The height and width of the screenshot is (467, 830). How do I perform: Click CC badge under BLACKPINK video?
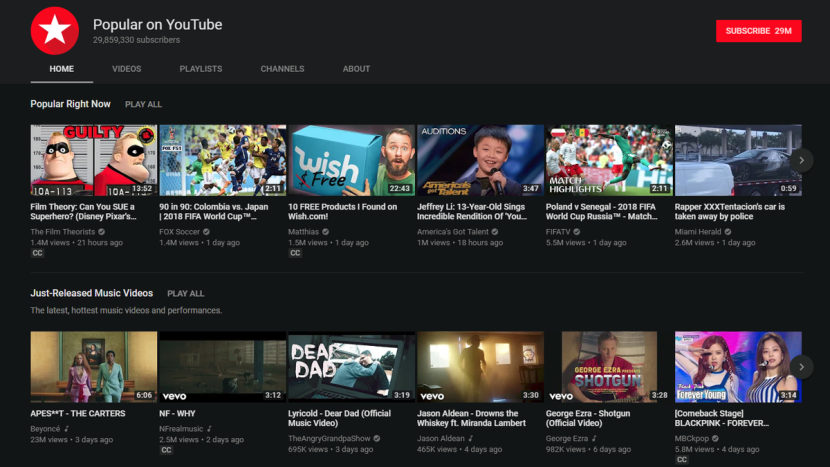click(681, 460)
